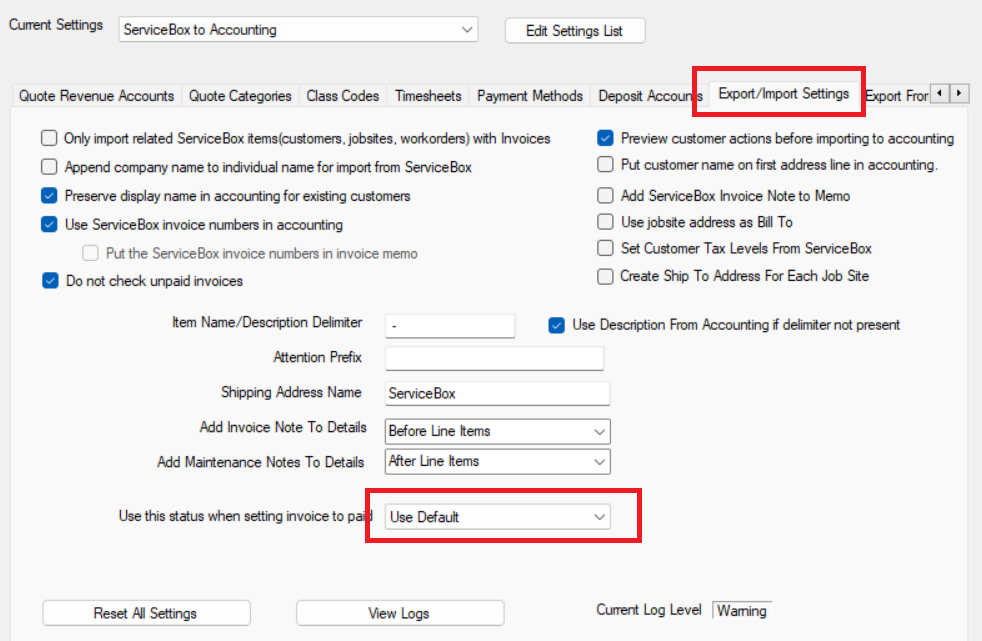This screenshot has width=982, height=641.
Task: Toggle Use ServiceBox invoice numbers in accounting
Action: coord(49,224)
